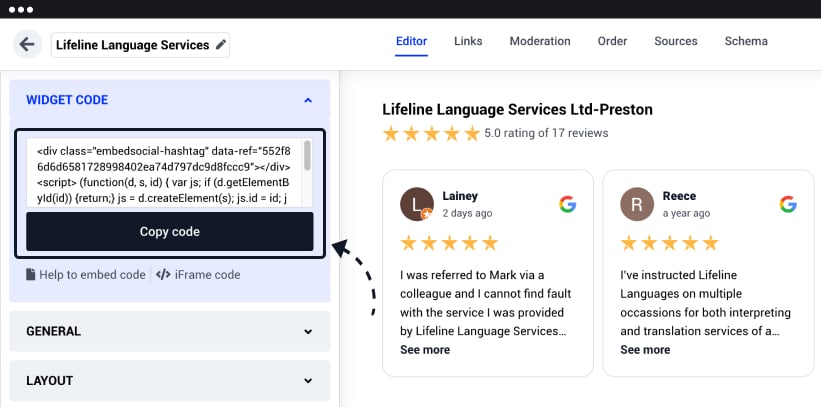Go back using the left arrow button

point(27,45)
